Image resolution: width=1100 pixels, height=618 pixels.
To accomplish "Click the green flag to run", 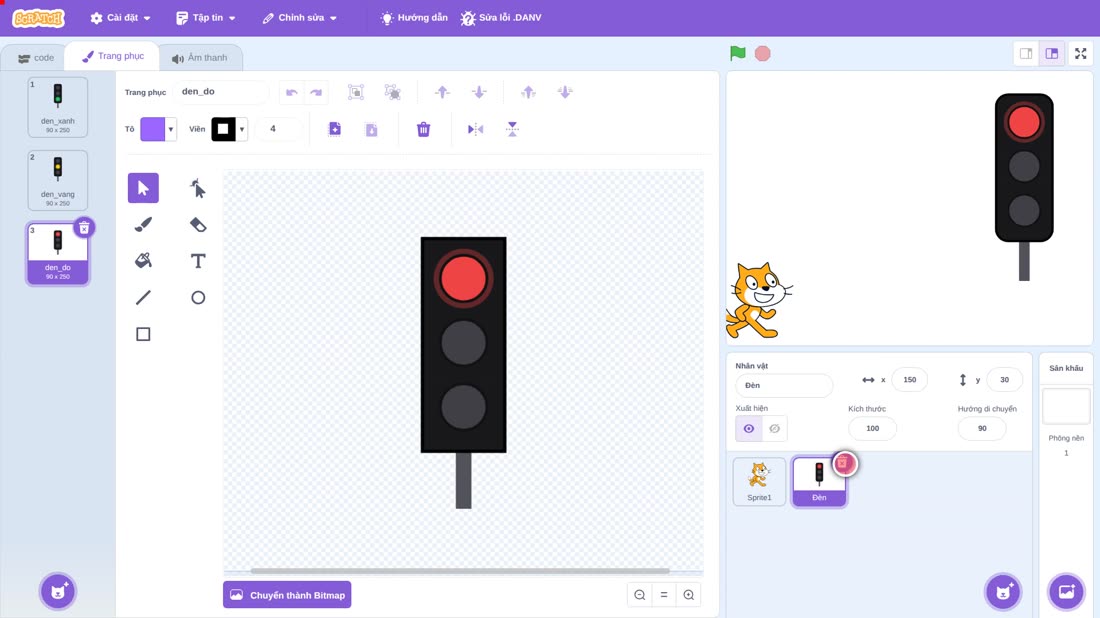I will tap(737, 53).
